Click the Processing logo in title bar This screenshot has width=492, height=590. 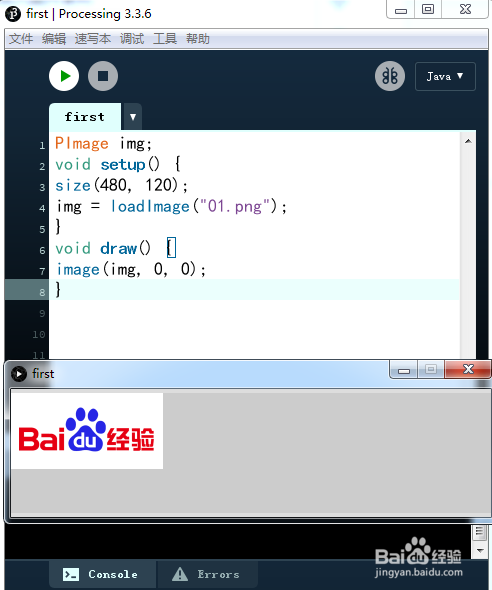[x=13, y=14]
